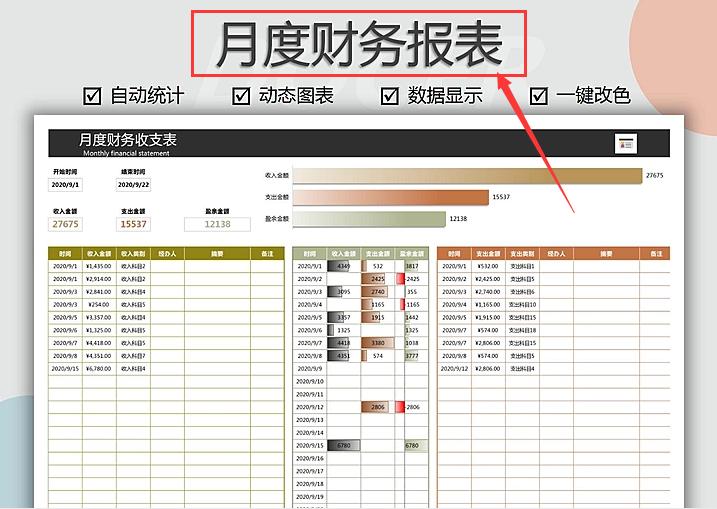Image resolution: width=717 pixels, height=509 pixels.
Task: Select the ¥1,165.00 expense cell
Action: tap(488, 304)
